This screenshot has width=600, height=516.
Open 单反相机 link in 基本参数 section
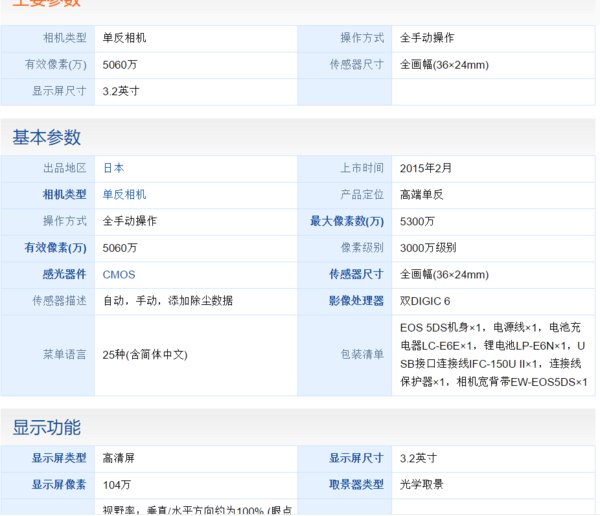(124, 194)
